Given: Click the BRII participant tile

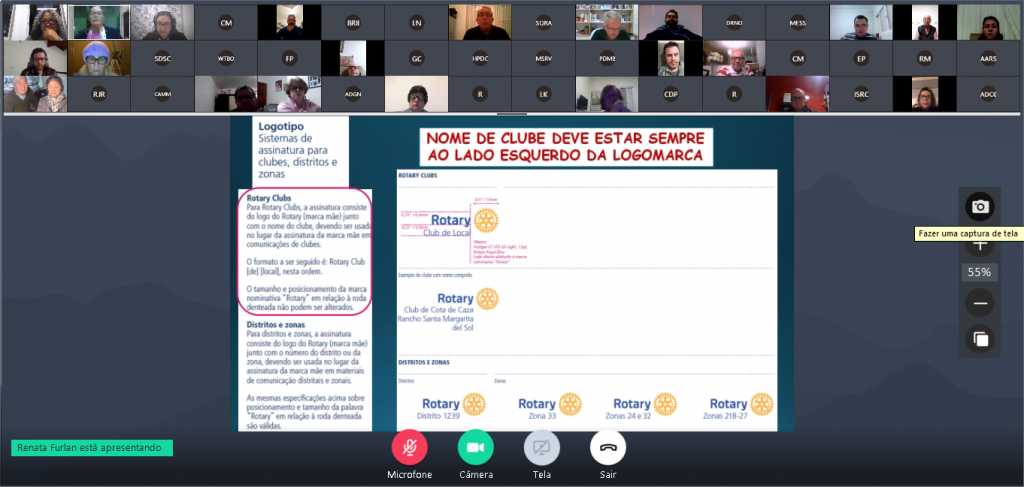Looking at the screenshot, I should (353, 22).
